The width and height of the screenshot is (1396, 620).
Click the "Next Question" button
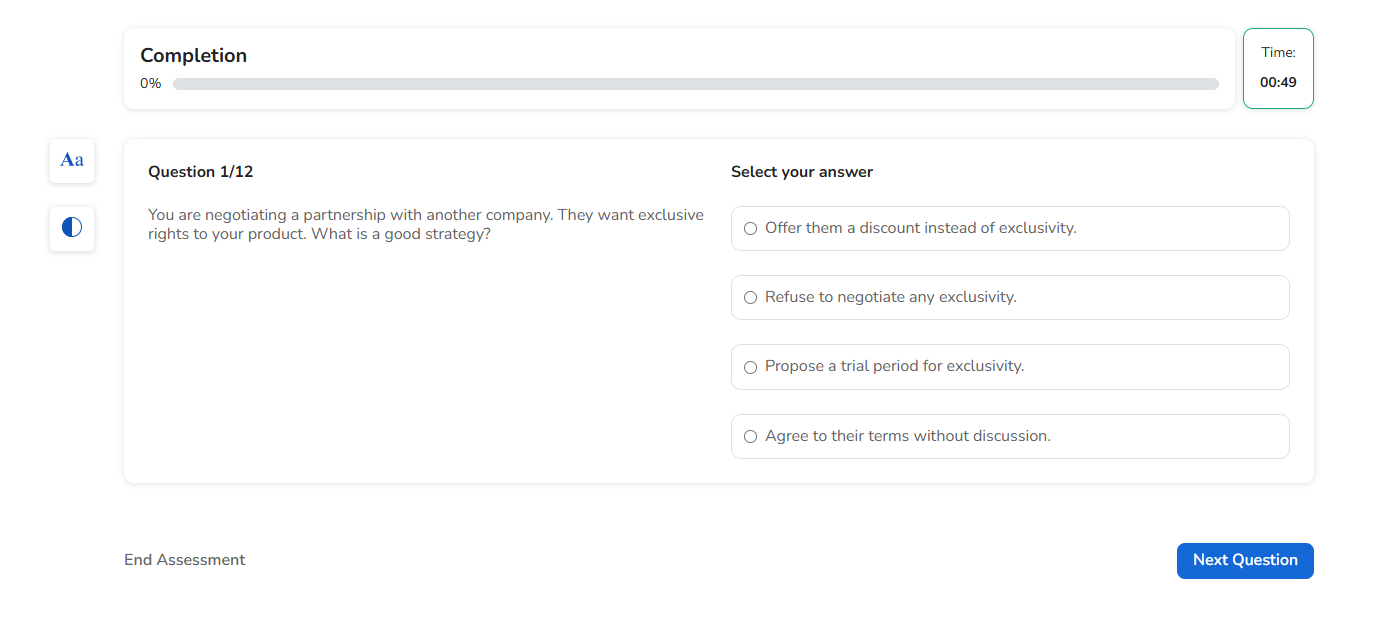pyautogui.click(x=1244, y=561)
